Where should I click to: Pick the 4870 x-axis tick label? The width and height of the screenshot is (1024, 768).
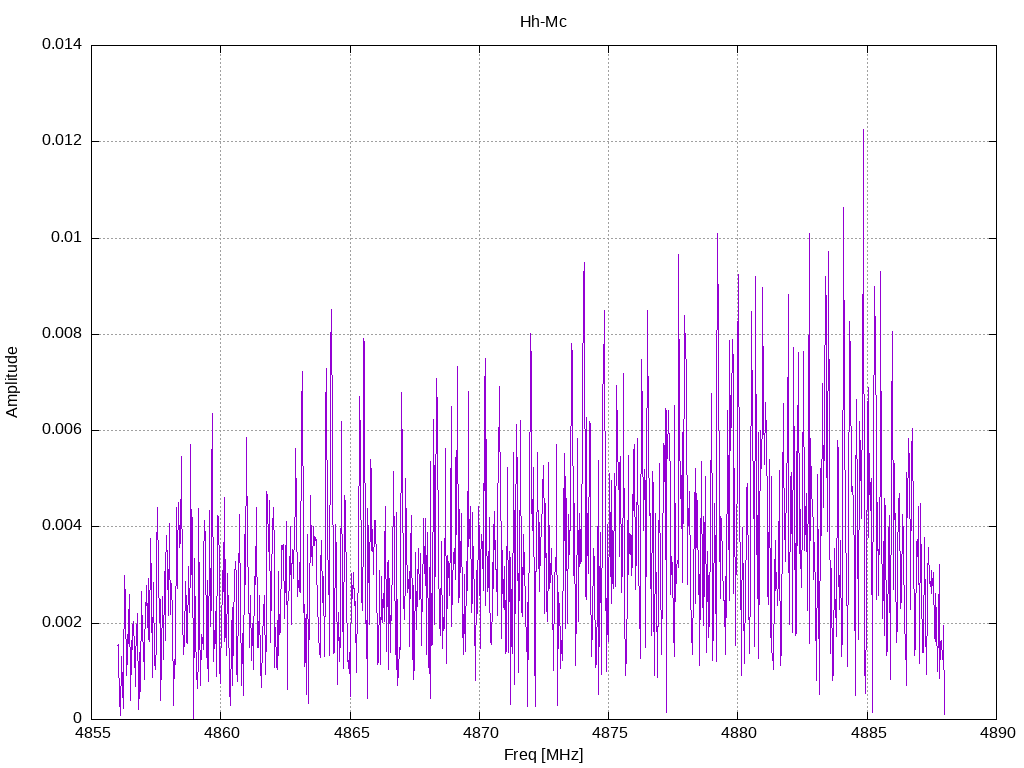pyautogui.click(x=479, y=733)
